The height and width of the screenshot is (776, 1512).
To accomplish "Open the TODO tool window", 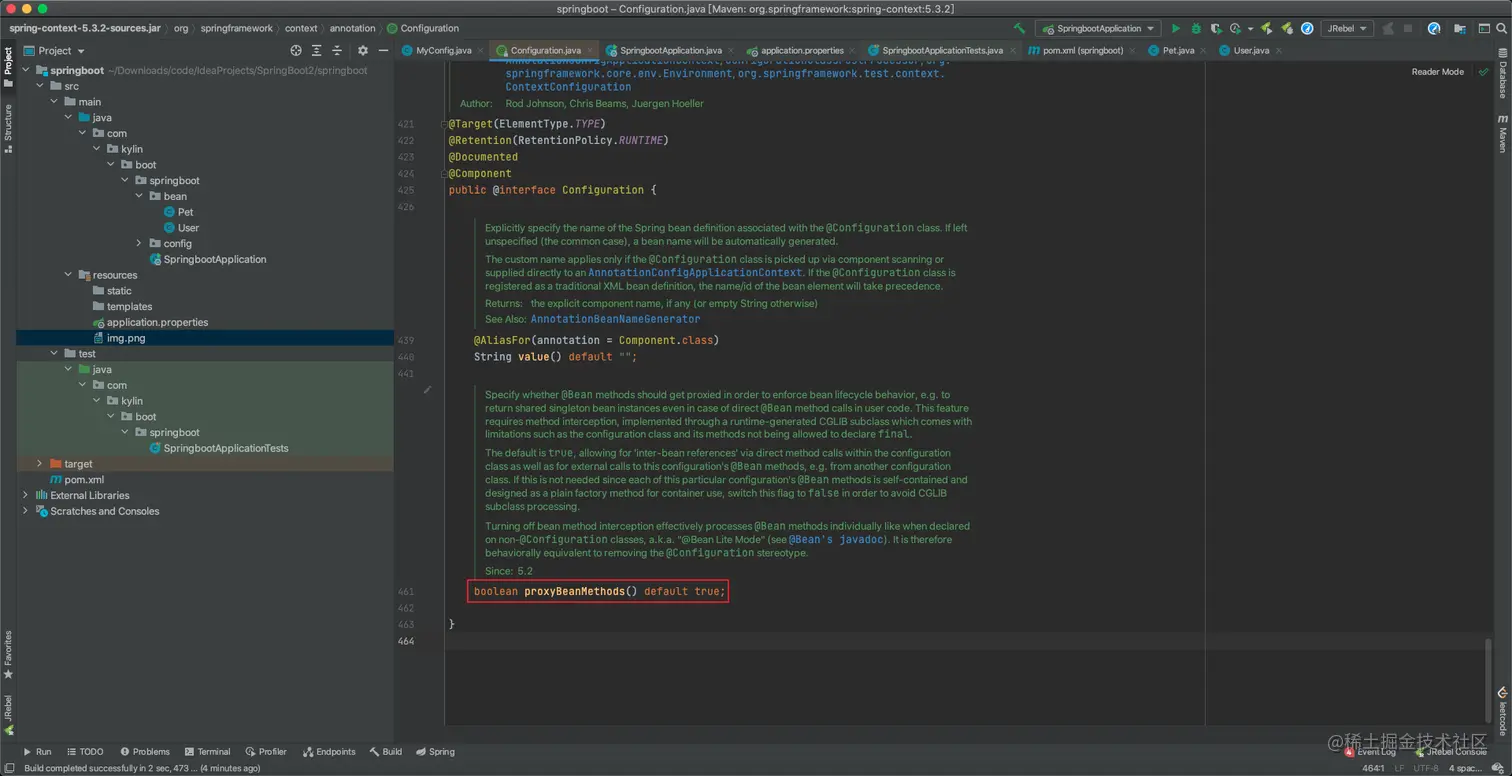I will [85, 752].
